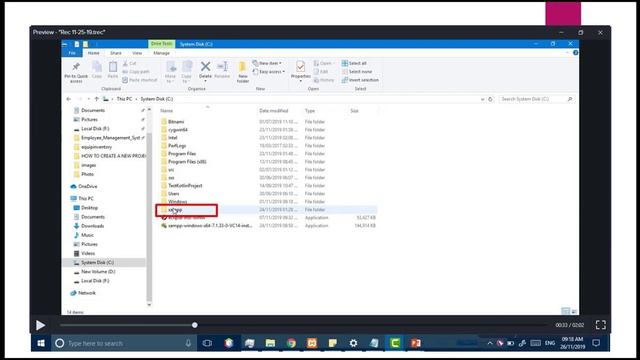Select the Users folder
This screenshot has width=640, height=360.
(173, 193)
